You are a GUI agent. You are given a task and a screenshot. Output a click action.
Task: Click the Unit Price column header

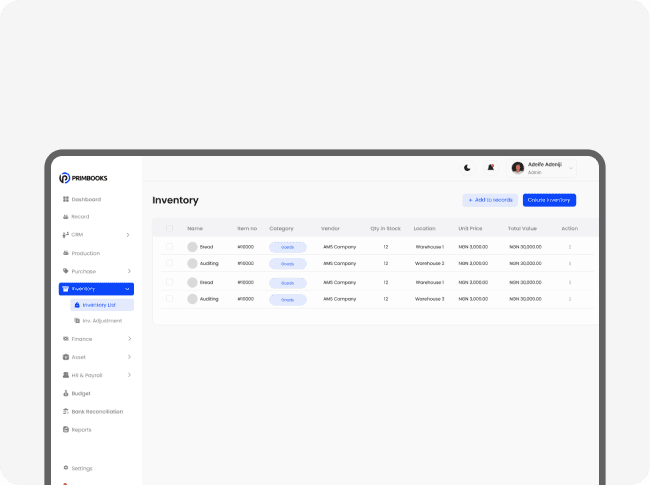(x=470, y=228)
